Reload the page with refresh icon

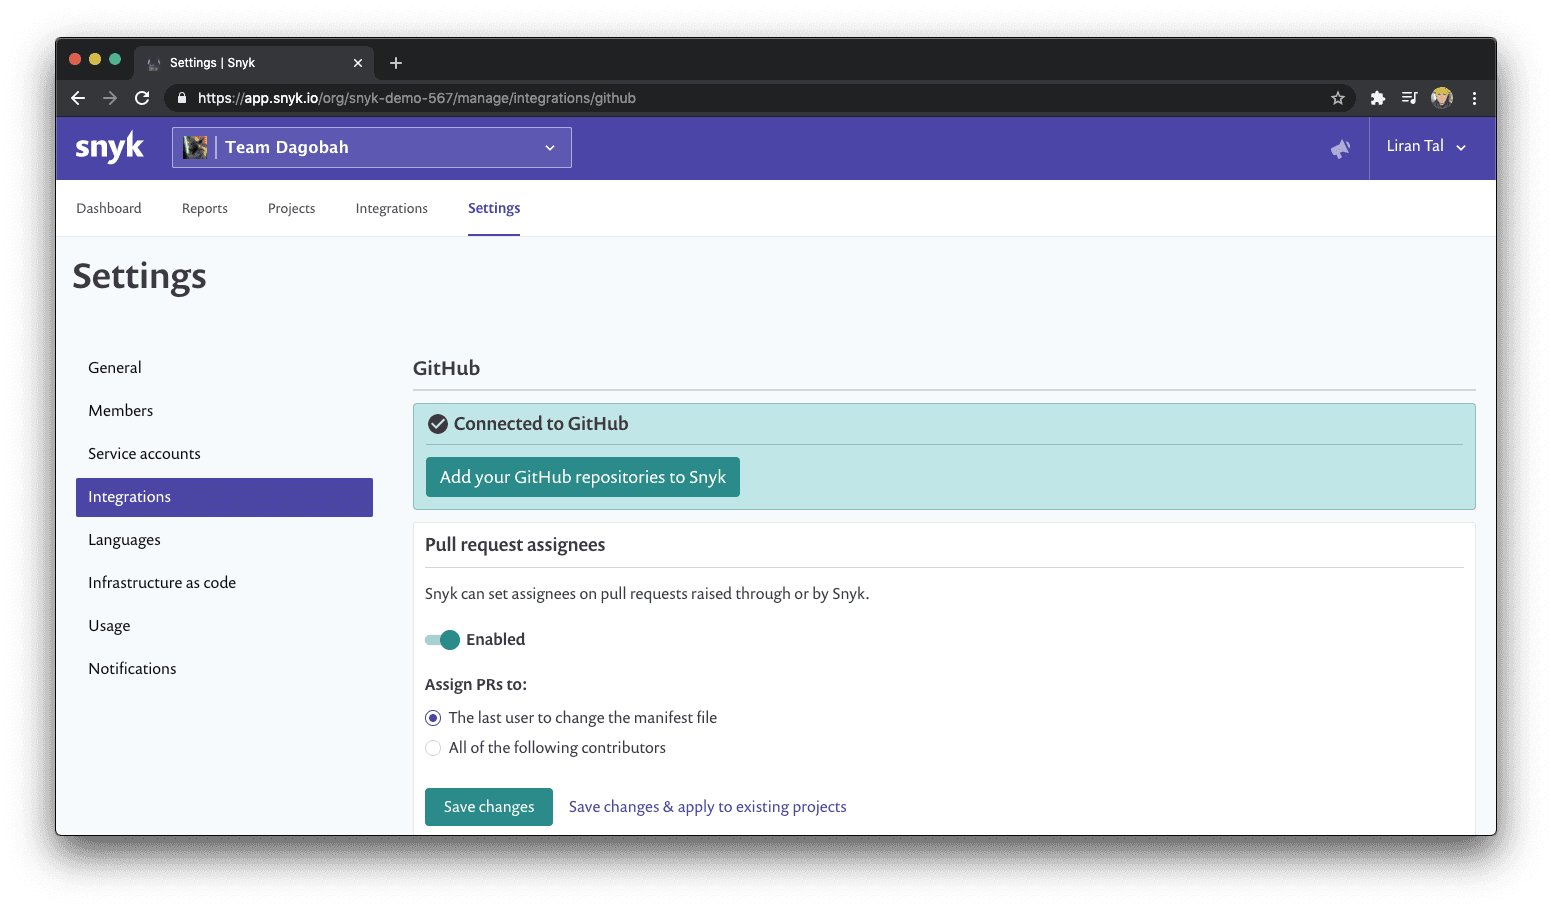pos(142,98)
